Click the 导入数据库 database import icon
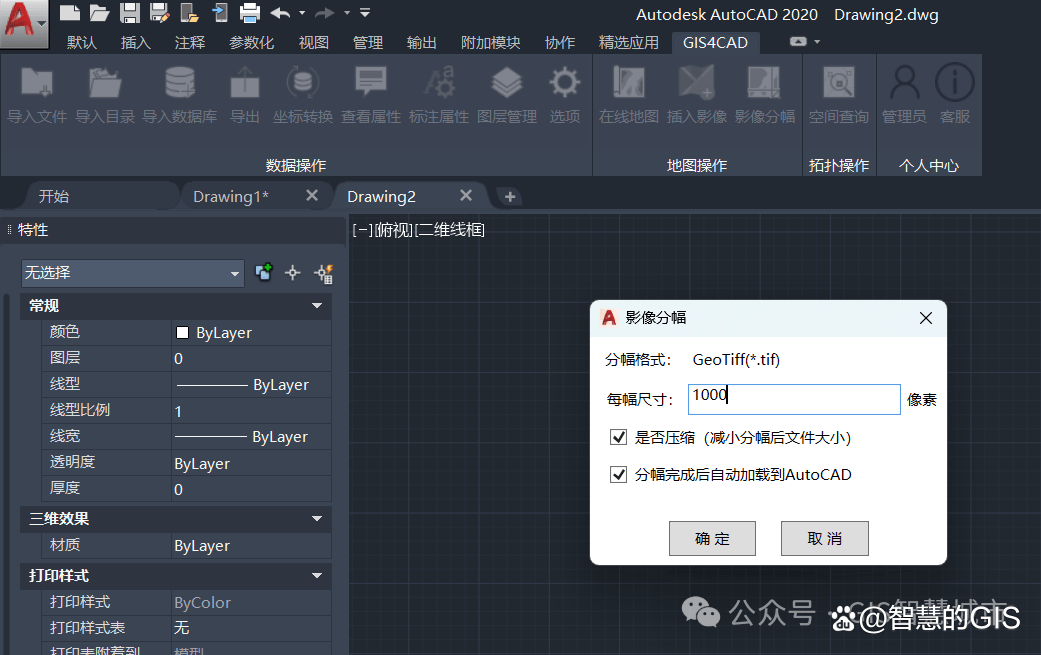1041x655 pixels. 179,84
